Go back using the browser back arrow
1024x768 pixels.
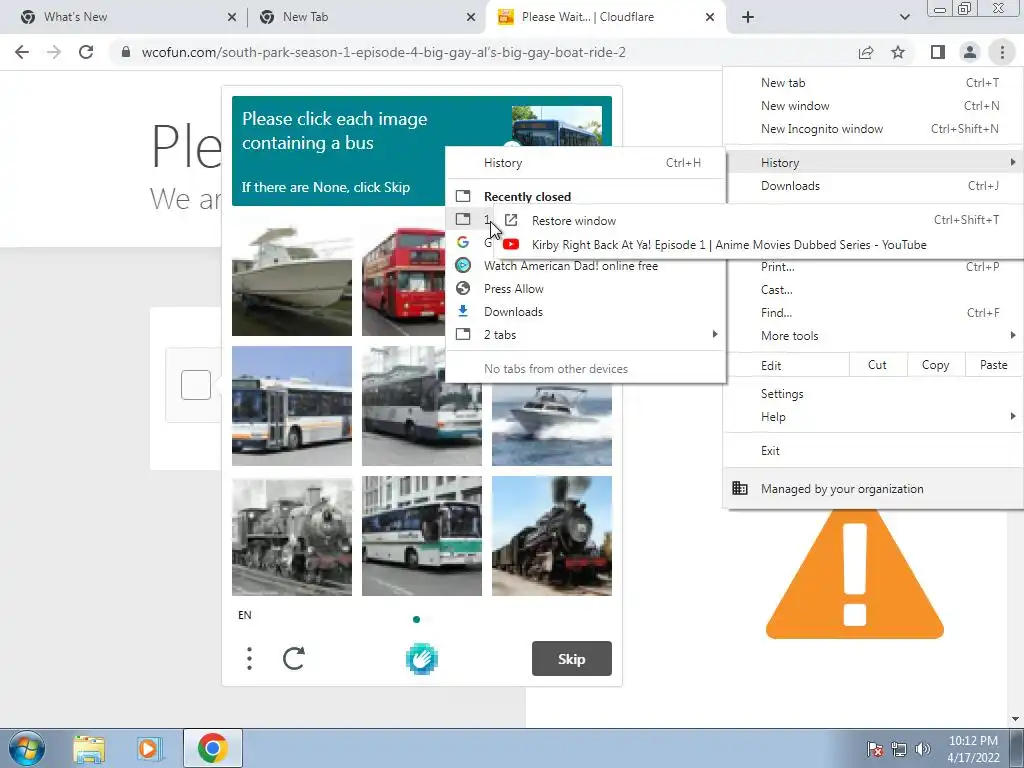coord(22,52)
